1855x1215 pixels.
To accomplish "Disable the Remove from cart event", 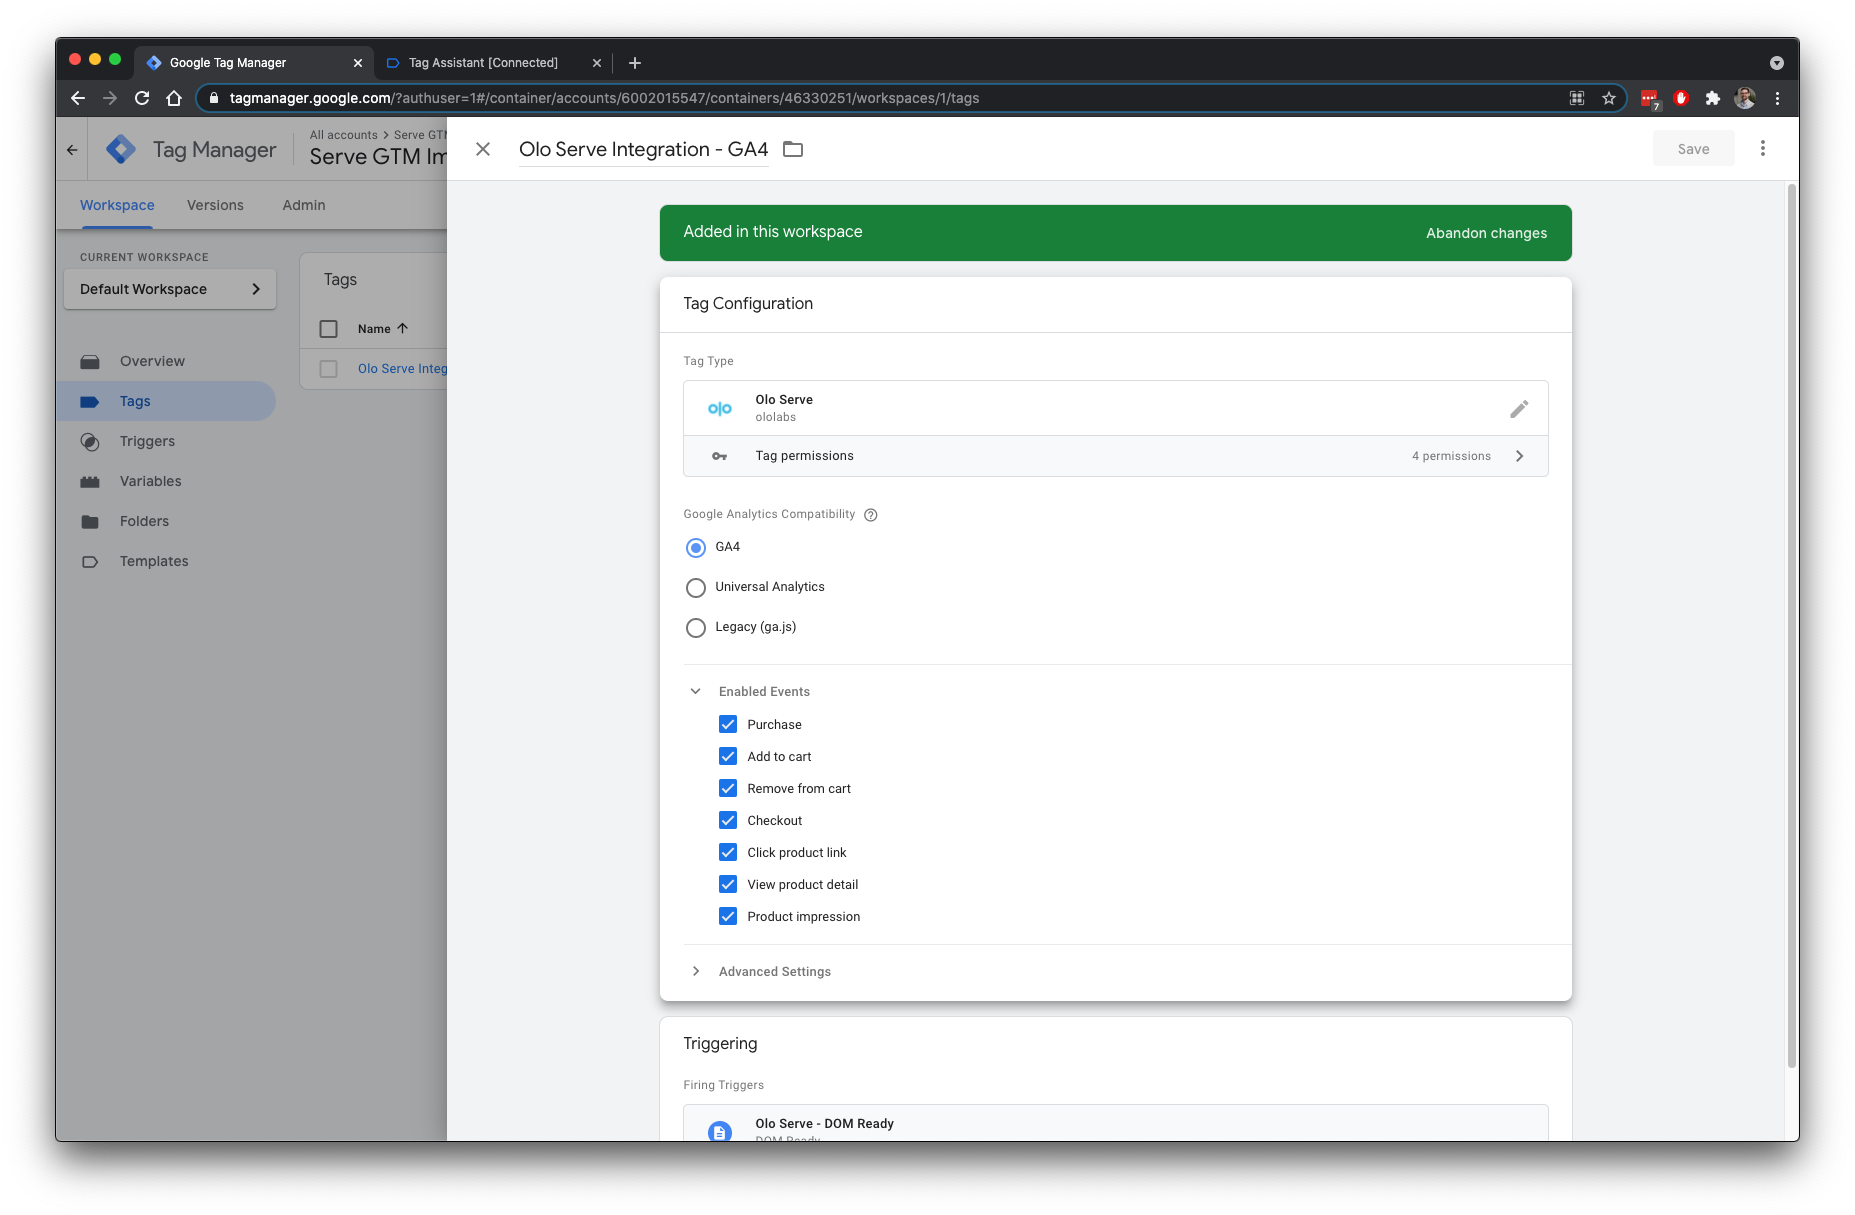I will click(x=728, y=788).
